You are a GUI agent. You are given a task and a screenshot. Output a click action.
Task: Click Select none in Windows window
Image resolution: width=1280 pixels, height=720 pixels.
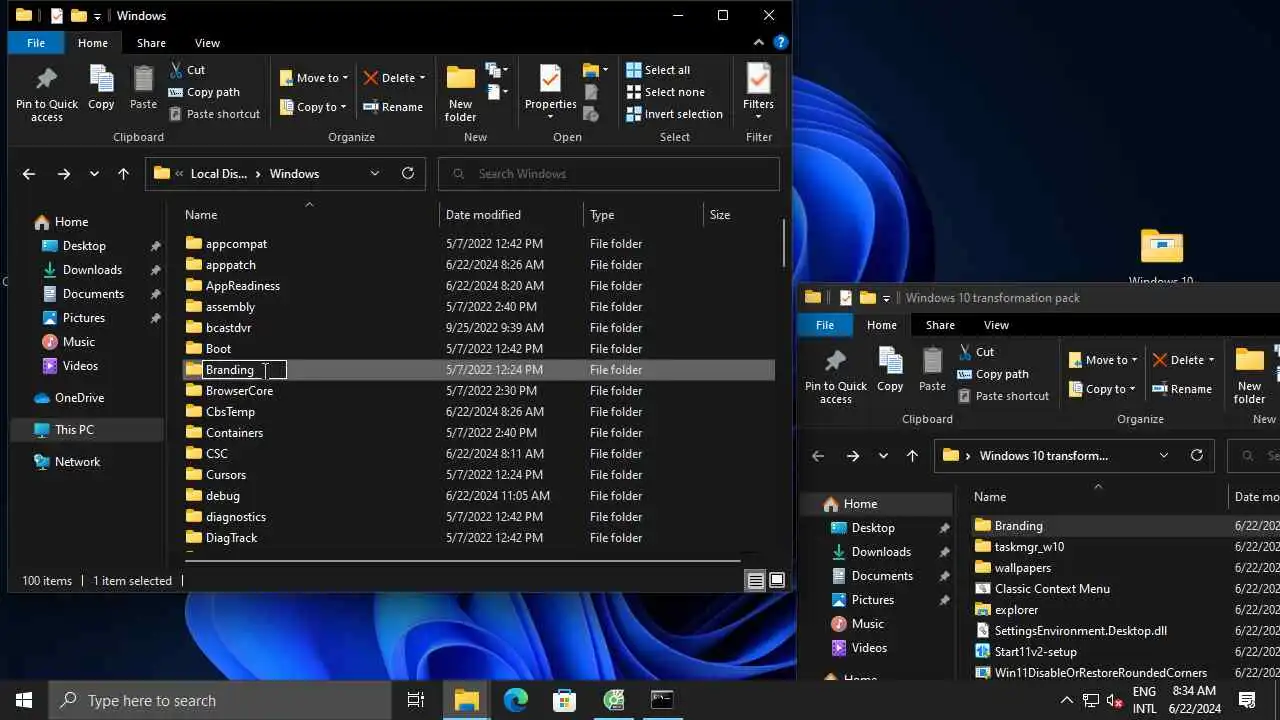click(x=665, y=92)
